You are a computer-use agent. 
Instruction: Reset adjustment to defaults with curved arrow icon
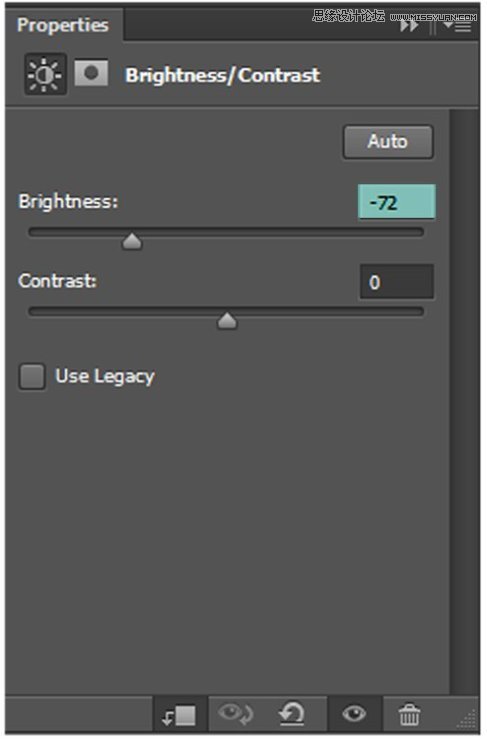pos(292,714)
